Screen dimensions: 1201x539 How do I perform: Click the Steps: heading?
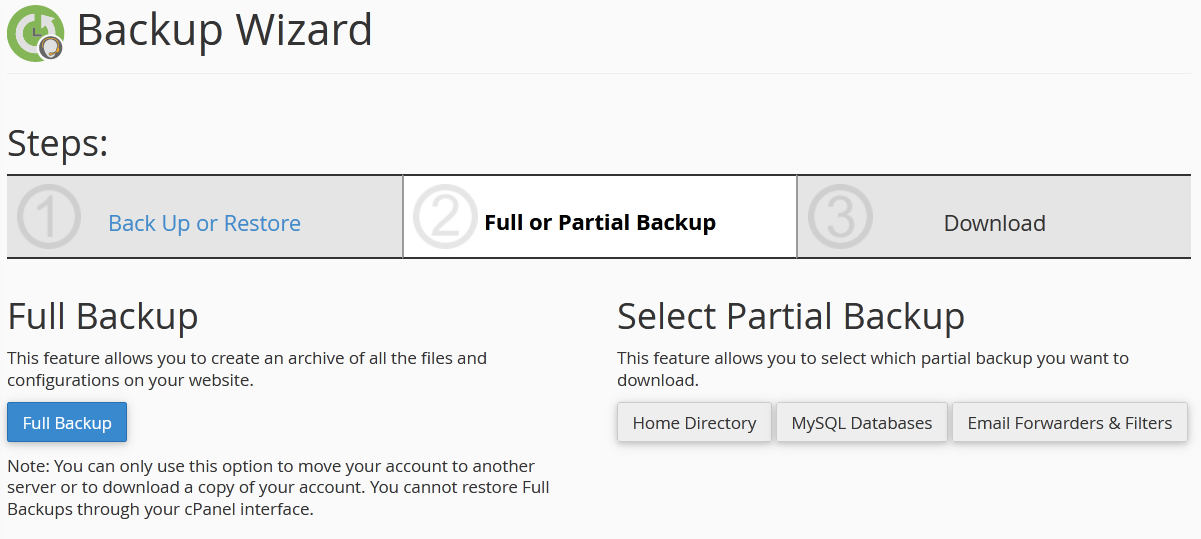point(57,144)
